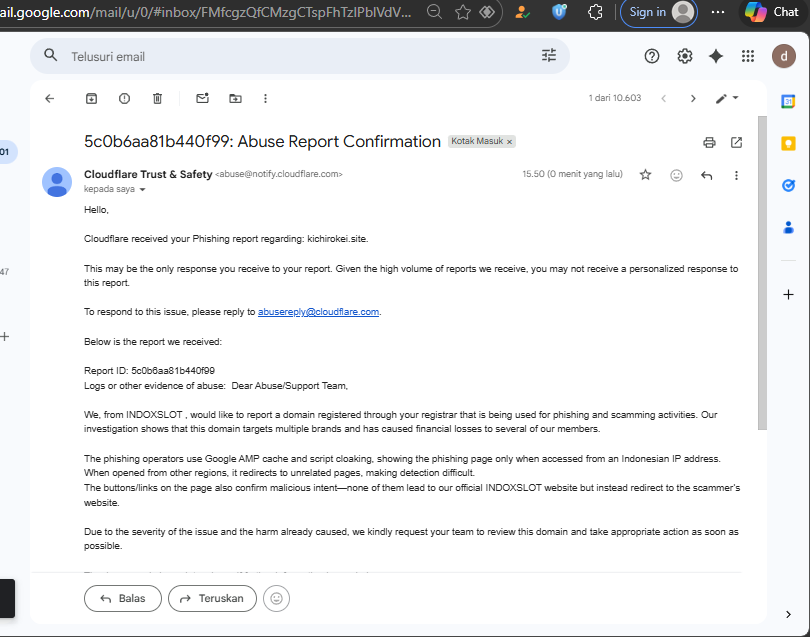This screenshot has width=810, height=637.
Task: Click Telusuri email search field
Action: (300, 56)
